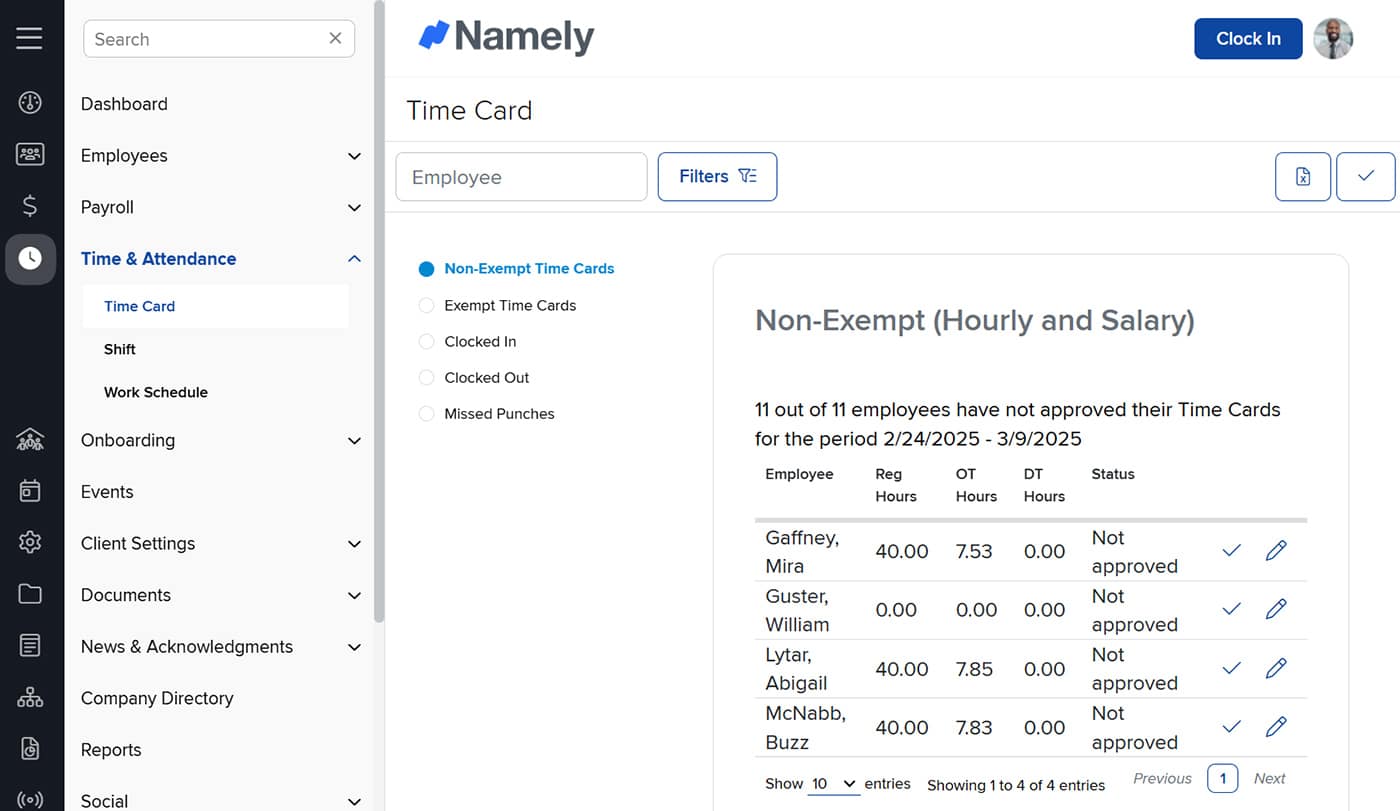Image resolution: width=1400 pixels, height=811 pixels.
Task: Select the Clocked In radio option
Action: point(427,342)
